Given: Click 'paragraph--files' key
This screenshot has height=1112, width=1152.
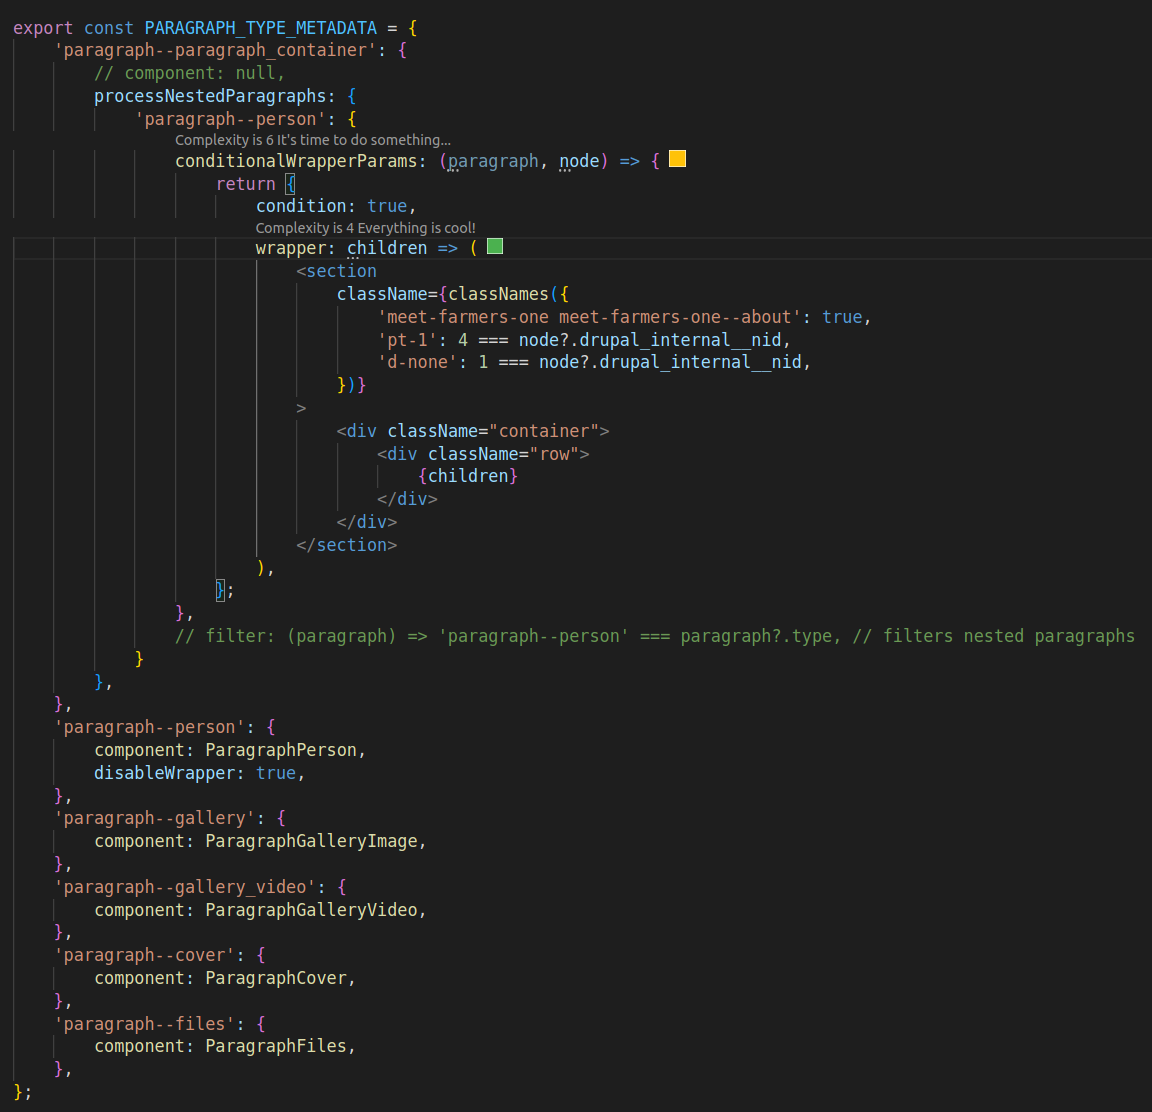Looking at the screenshot, I should click(144, 1024).
